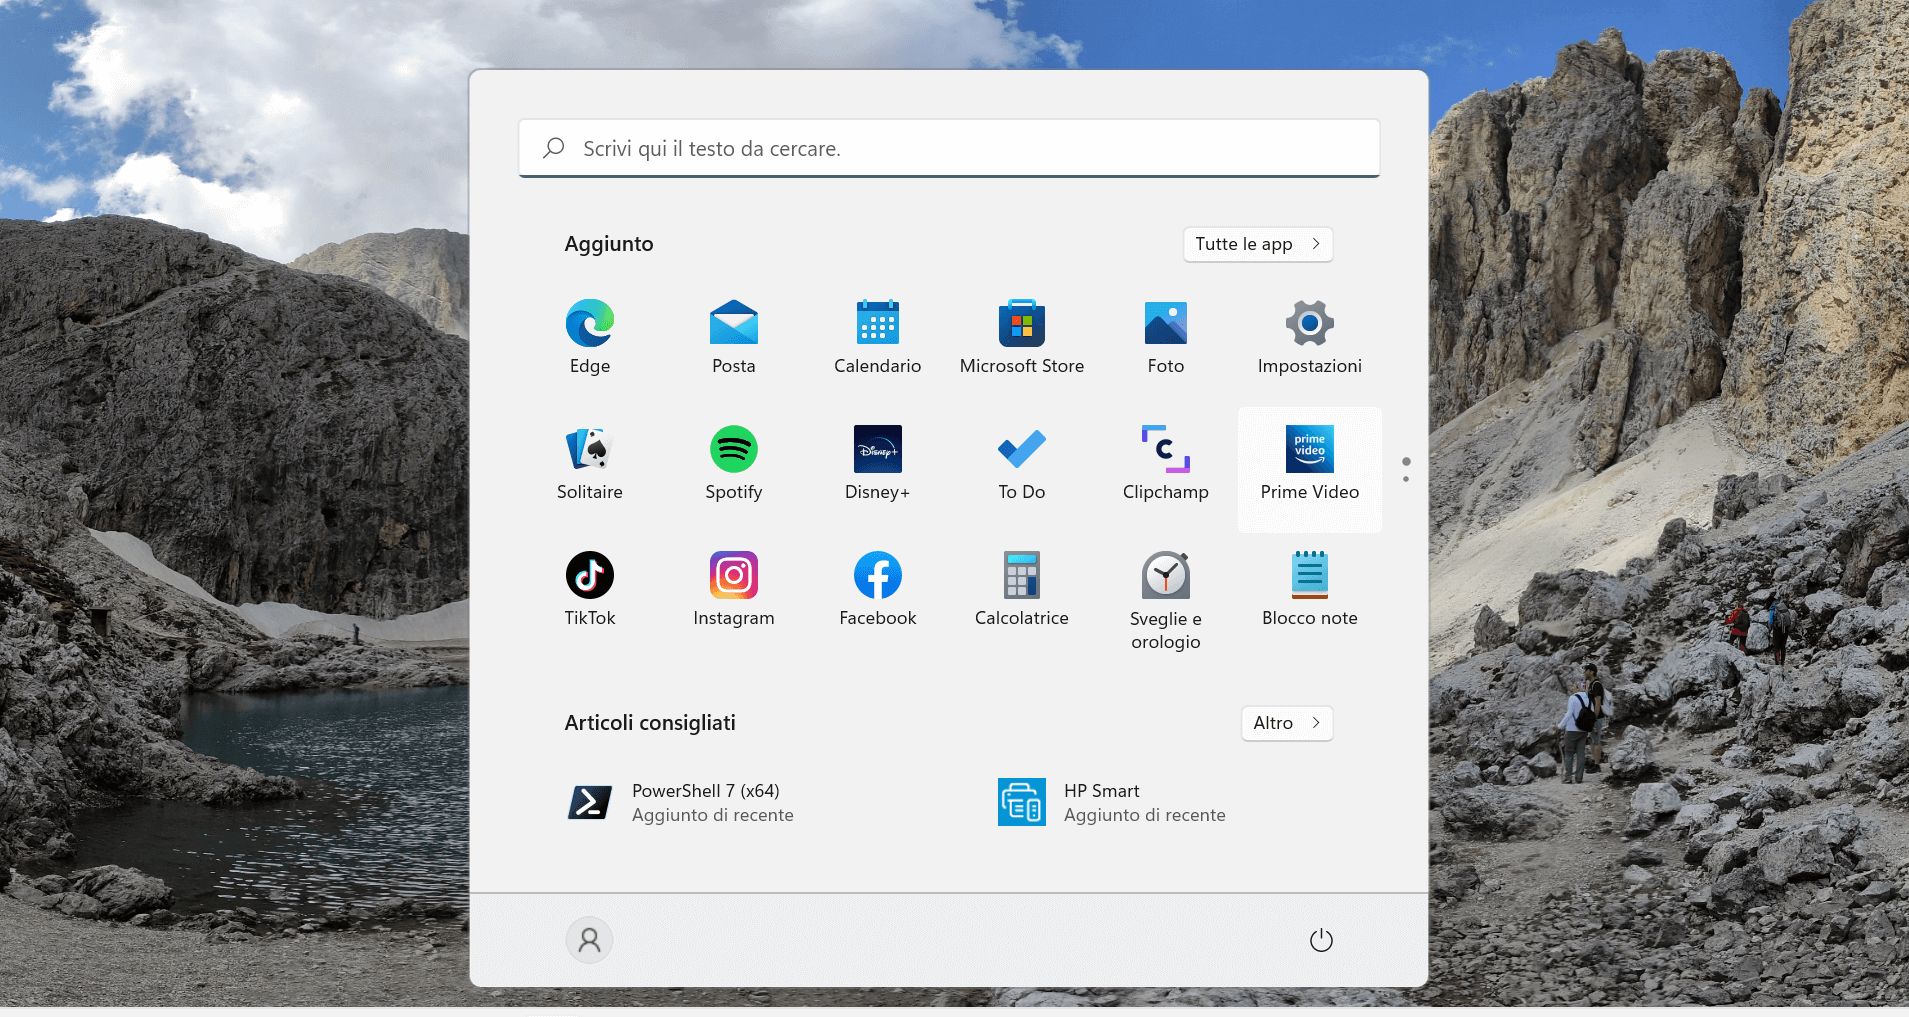
Task: Open the To Do app
Action: coord(1022,464)
